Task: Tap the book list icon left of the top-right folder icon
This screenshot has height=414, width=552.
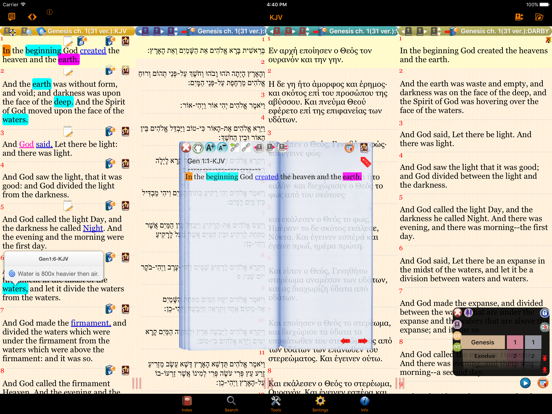Action: [519, 17]
